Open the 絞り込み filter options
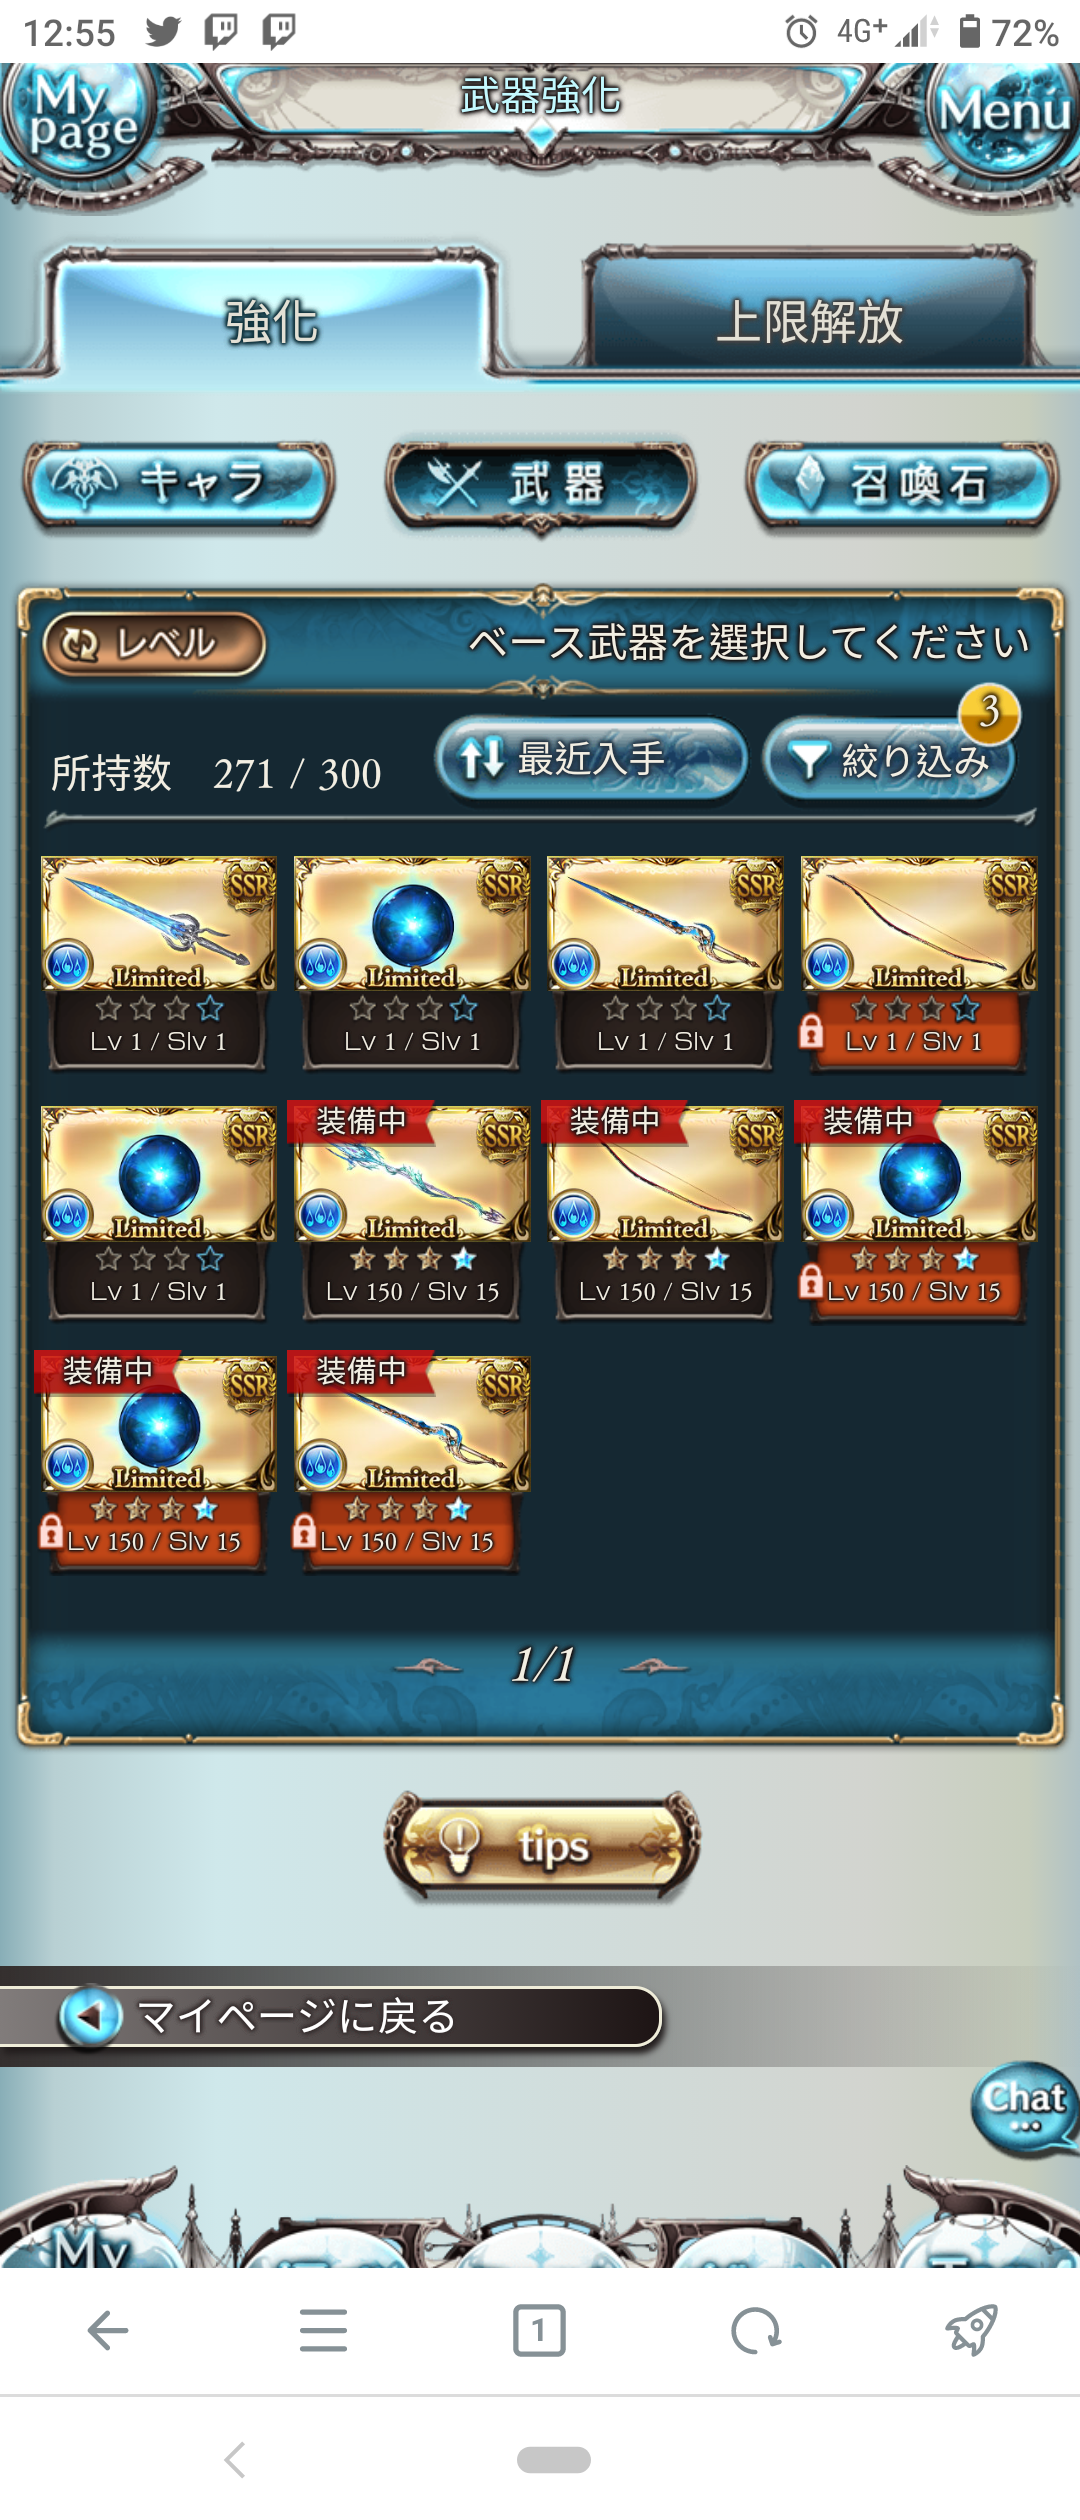 (x=889, y=760)
